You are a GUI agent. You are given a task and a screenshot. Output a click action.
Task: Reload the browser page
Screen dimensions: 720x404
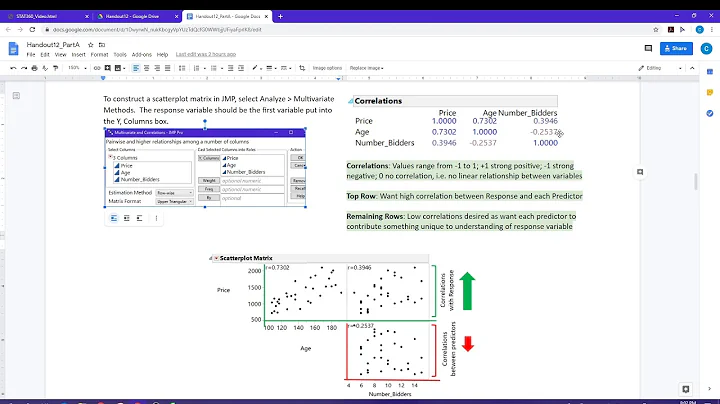32,29
